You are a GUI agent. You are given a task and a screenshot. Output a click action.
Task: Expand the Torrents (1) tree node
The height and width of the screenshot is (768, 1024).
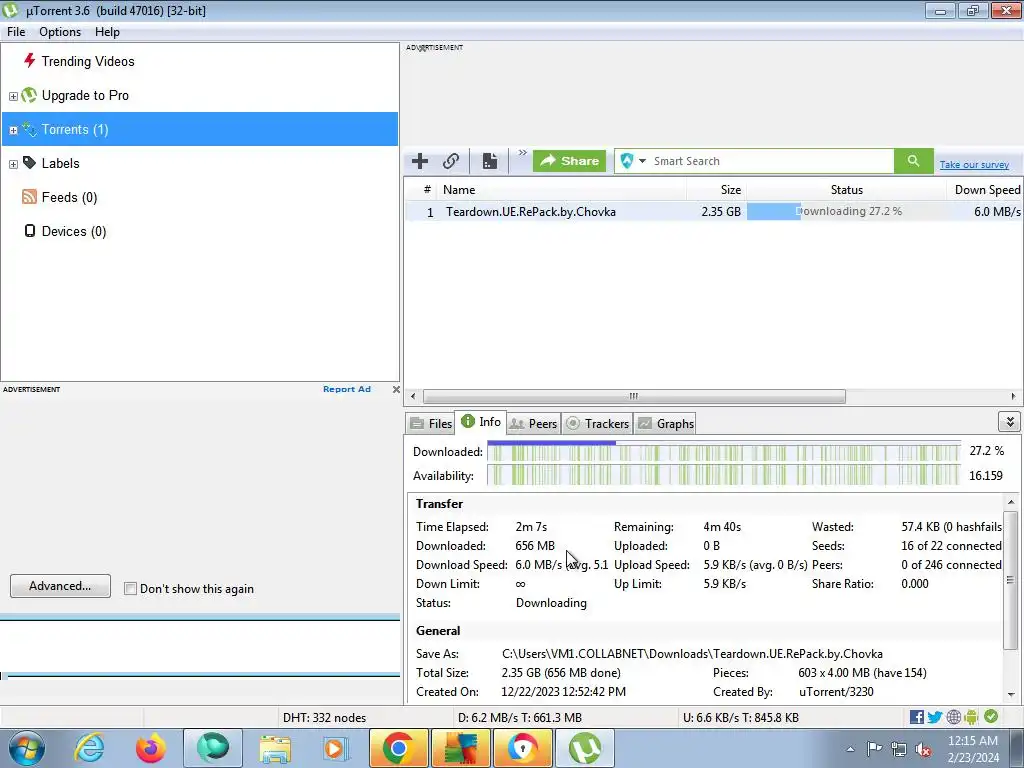(x=13, y=130)
